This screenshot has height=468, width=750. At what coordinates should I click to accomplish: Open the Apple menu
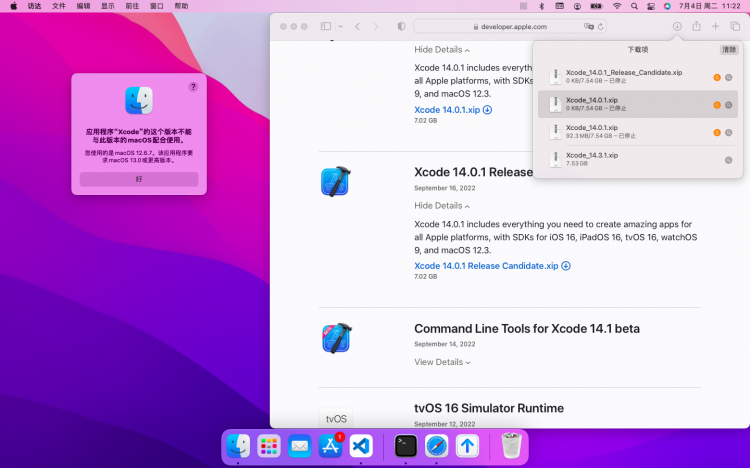[13, 6]
